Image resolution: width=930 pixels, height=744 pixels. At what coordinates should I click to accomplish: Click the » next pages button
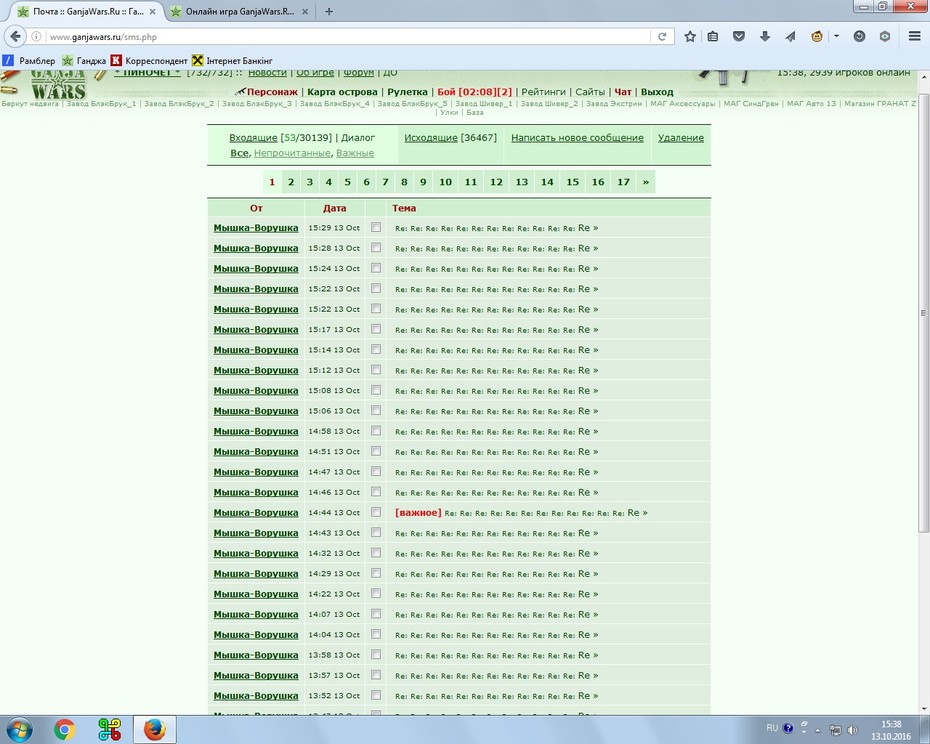[x=646, y=182]
